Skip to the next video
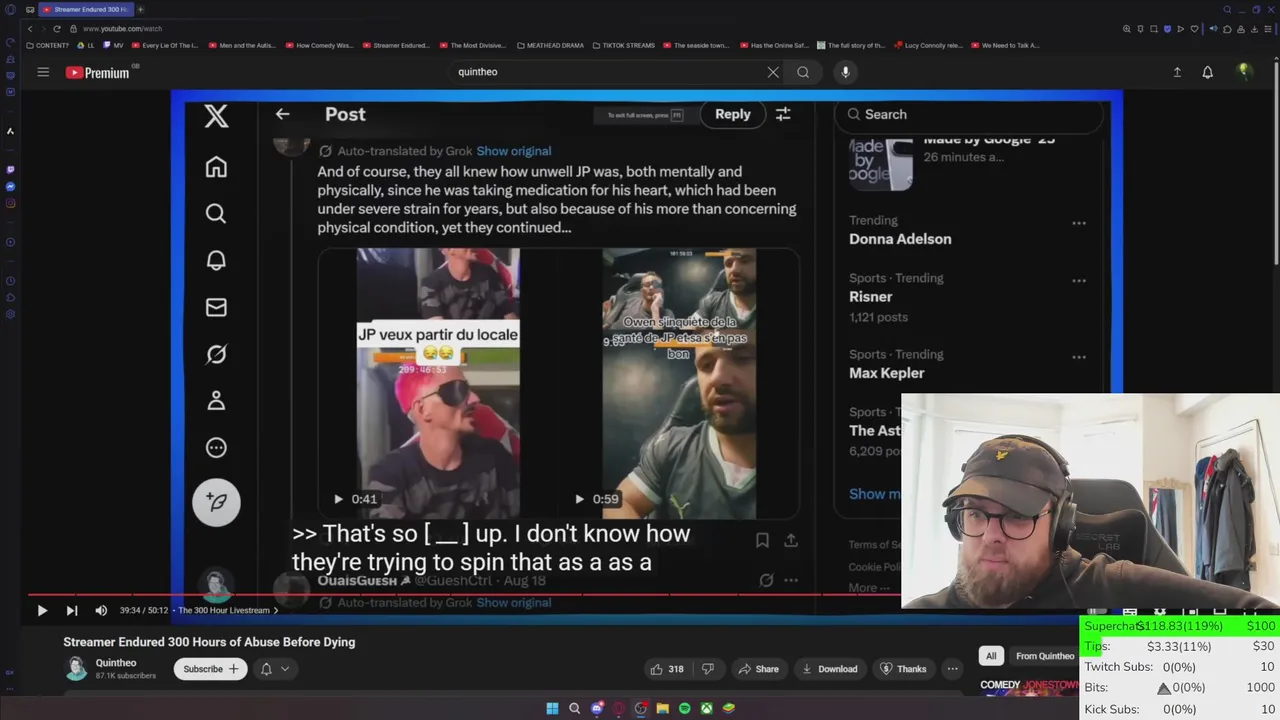The image size is (1280, 720). (72, 610)
